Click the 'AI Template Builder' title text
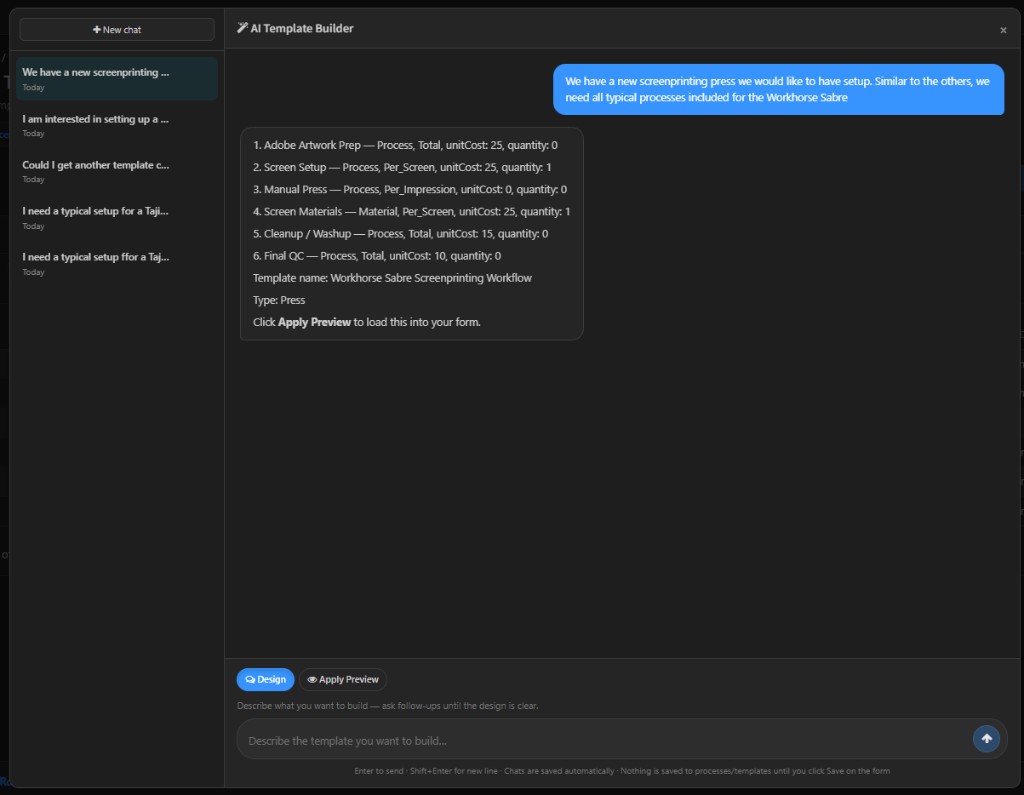 click(302, 28)
